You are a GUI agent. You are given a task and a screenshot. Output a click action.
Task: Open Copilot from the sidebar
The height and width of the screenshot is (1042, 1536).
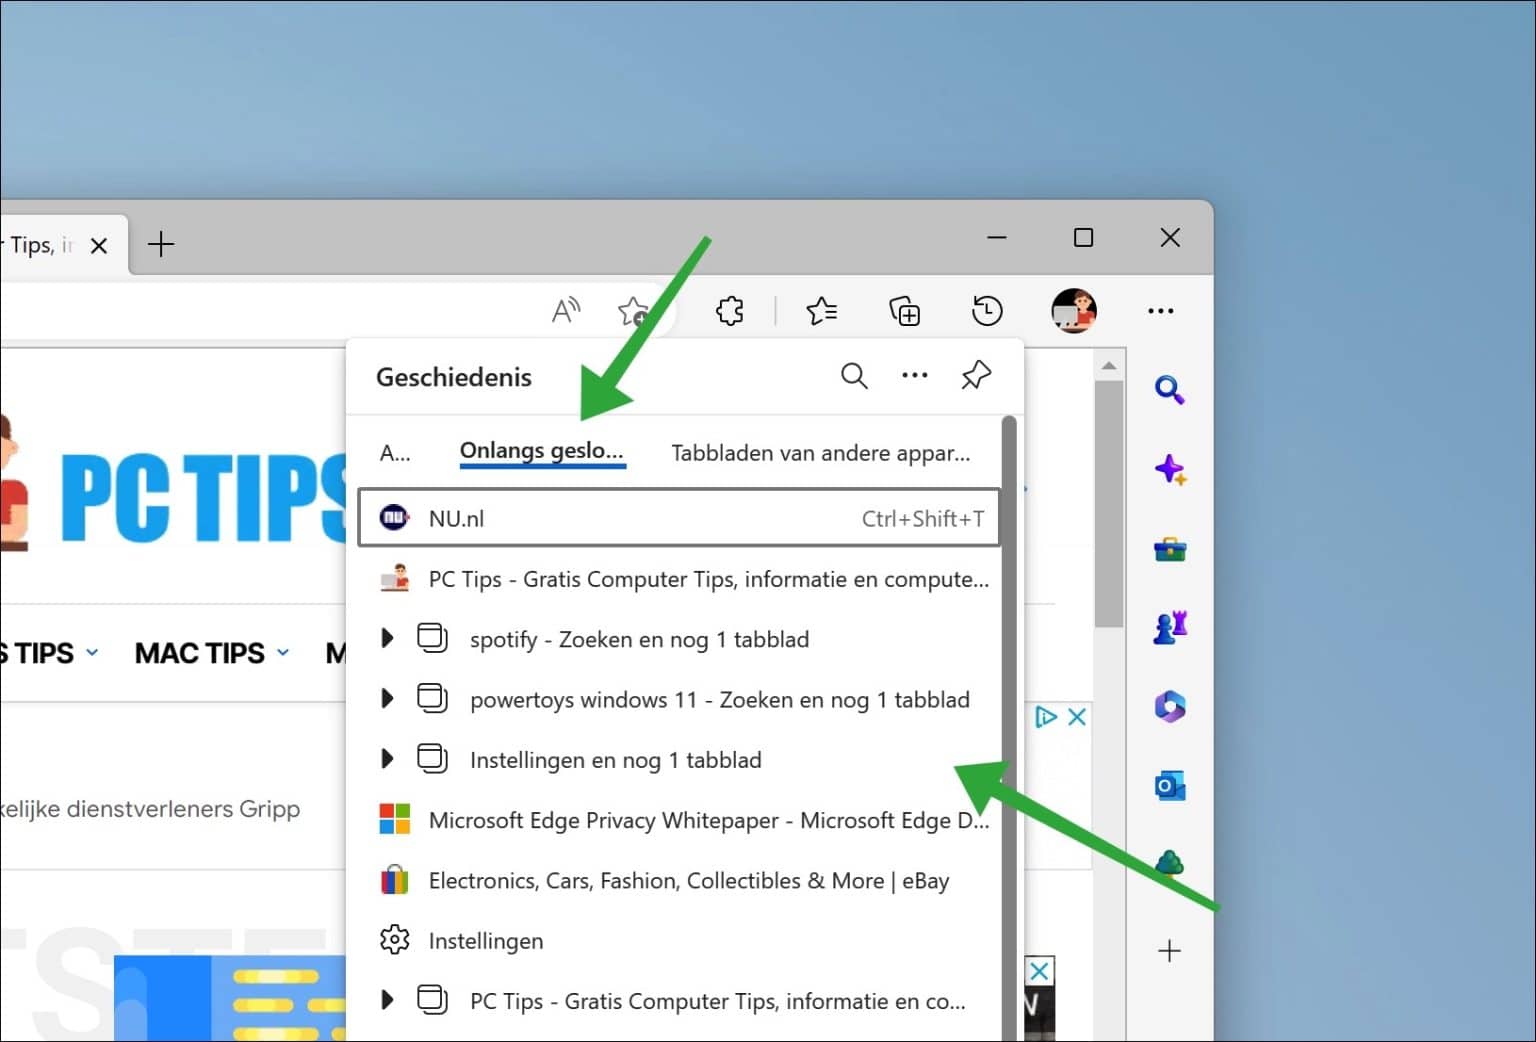[x=1169, y=468]
